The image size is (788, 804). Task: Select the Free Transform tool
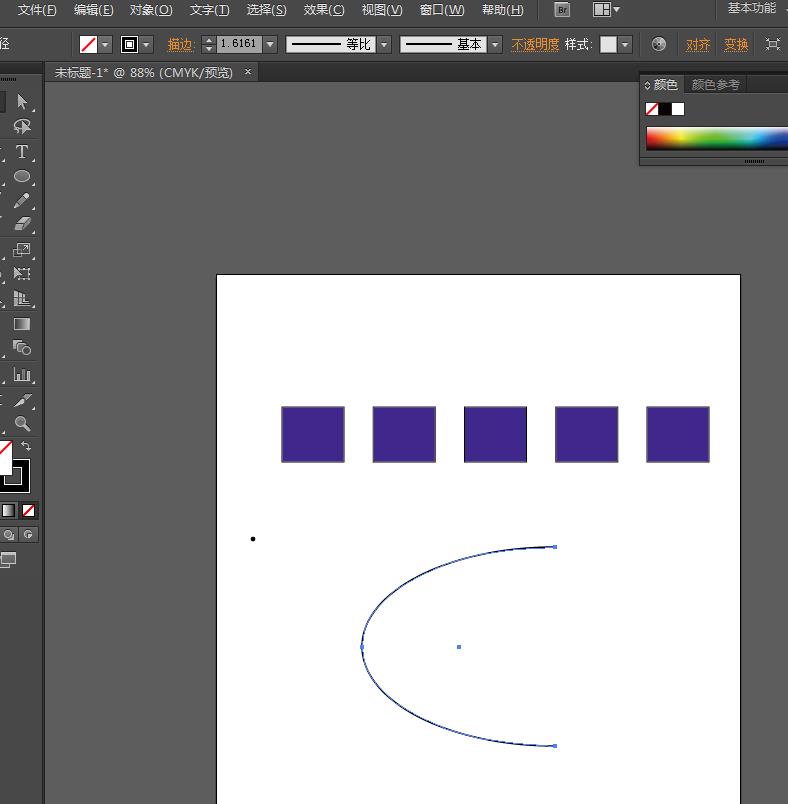pyautogui.click(x=22, y=274)
